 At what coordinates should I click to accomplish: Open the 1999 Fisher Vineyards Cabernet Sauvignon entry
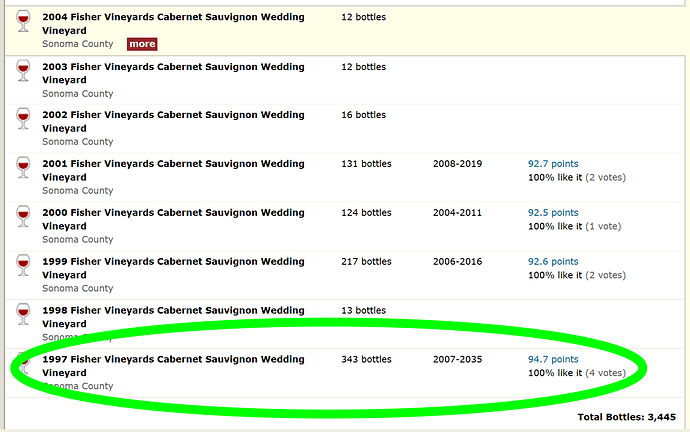point(173,268)
